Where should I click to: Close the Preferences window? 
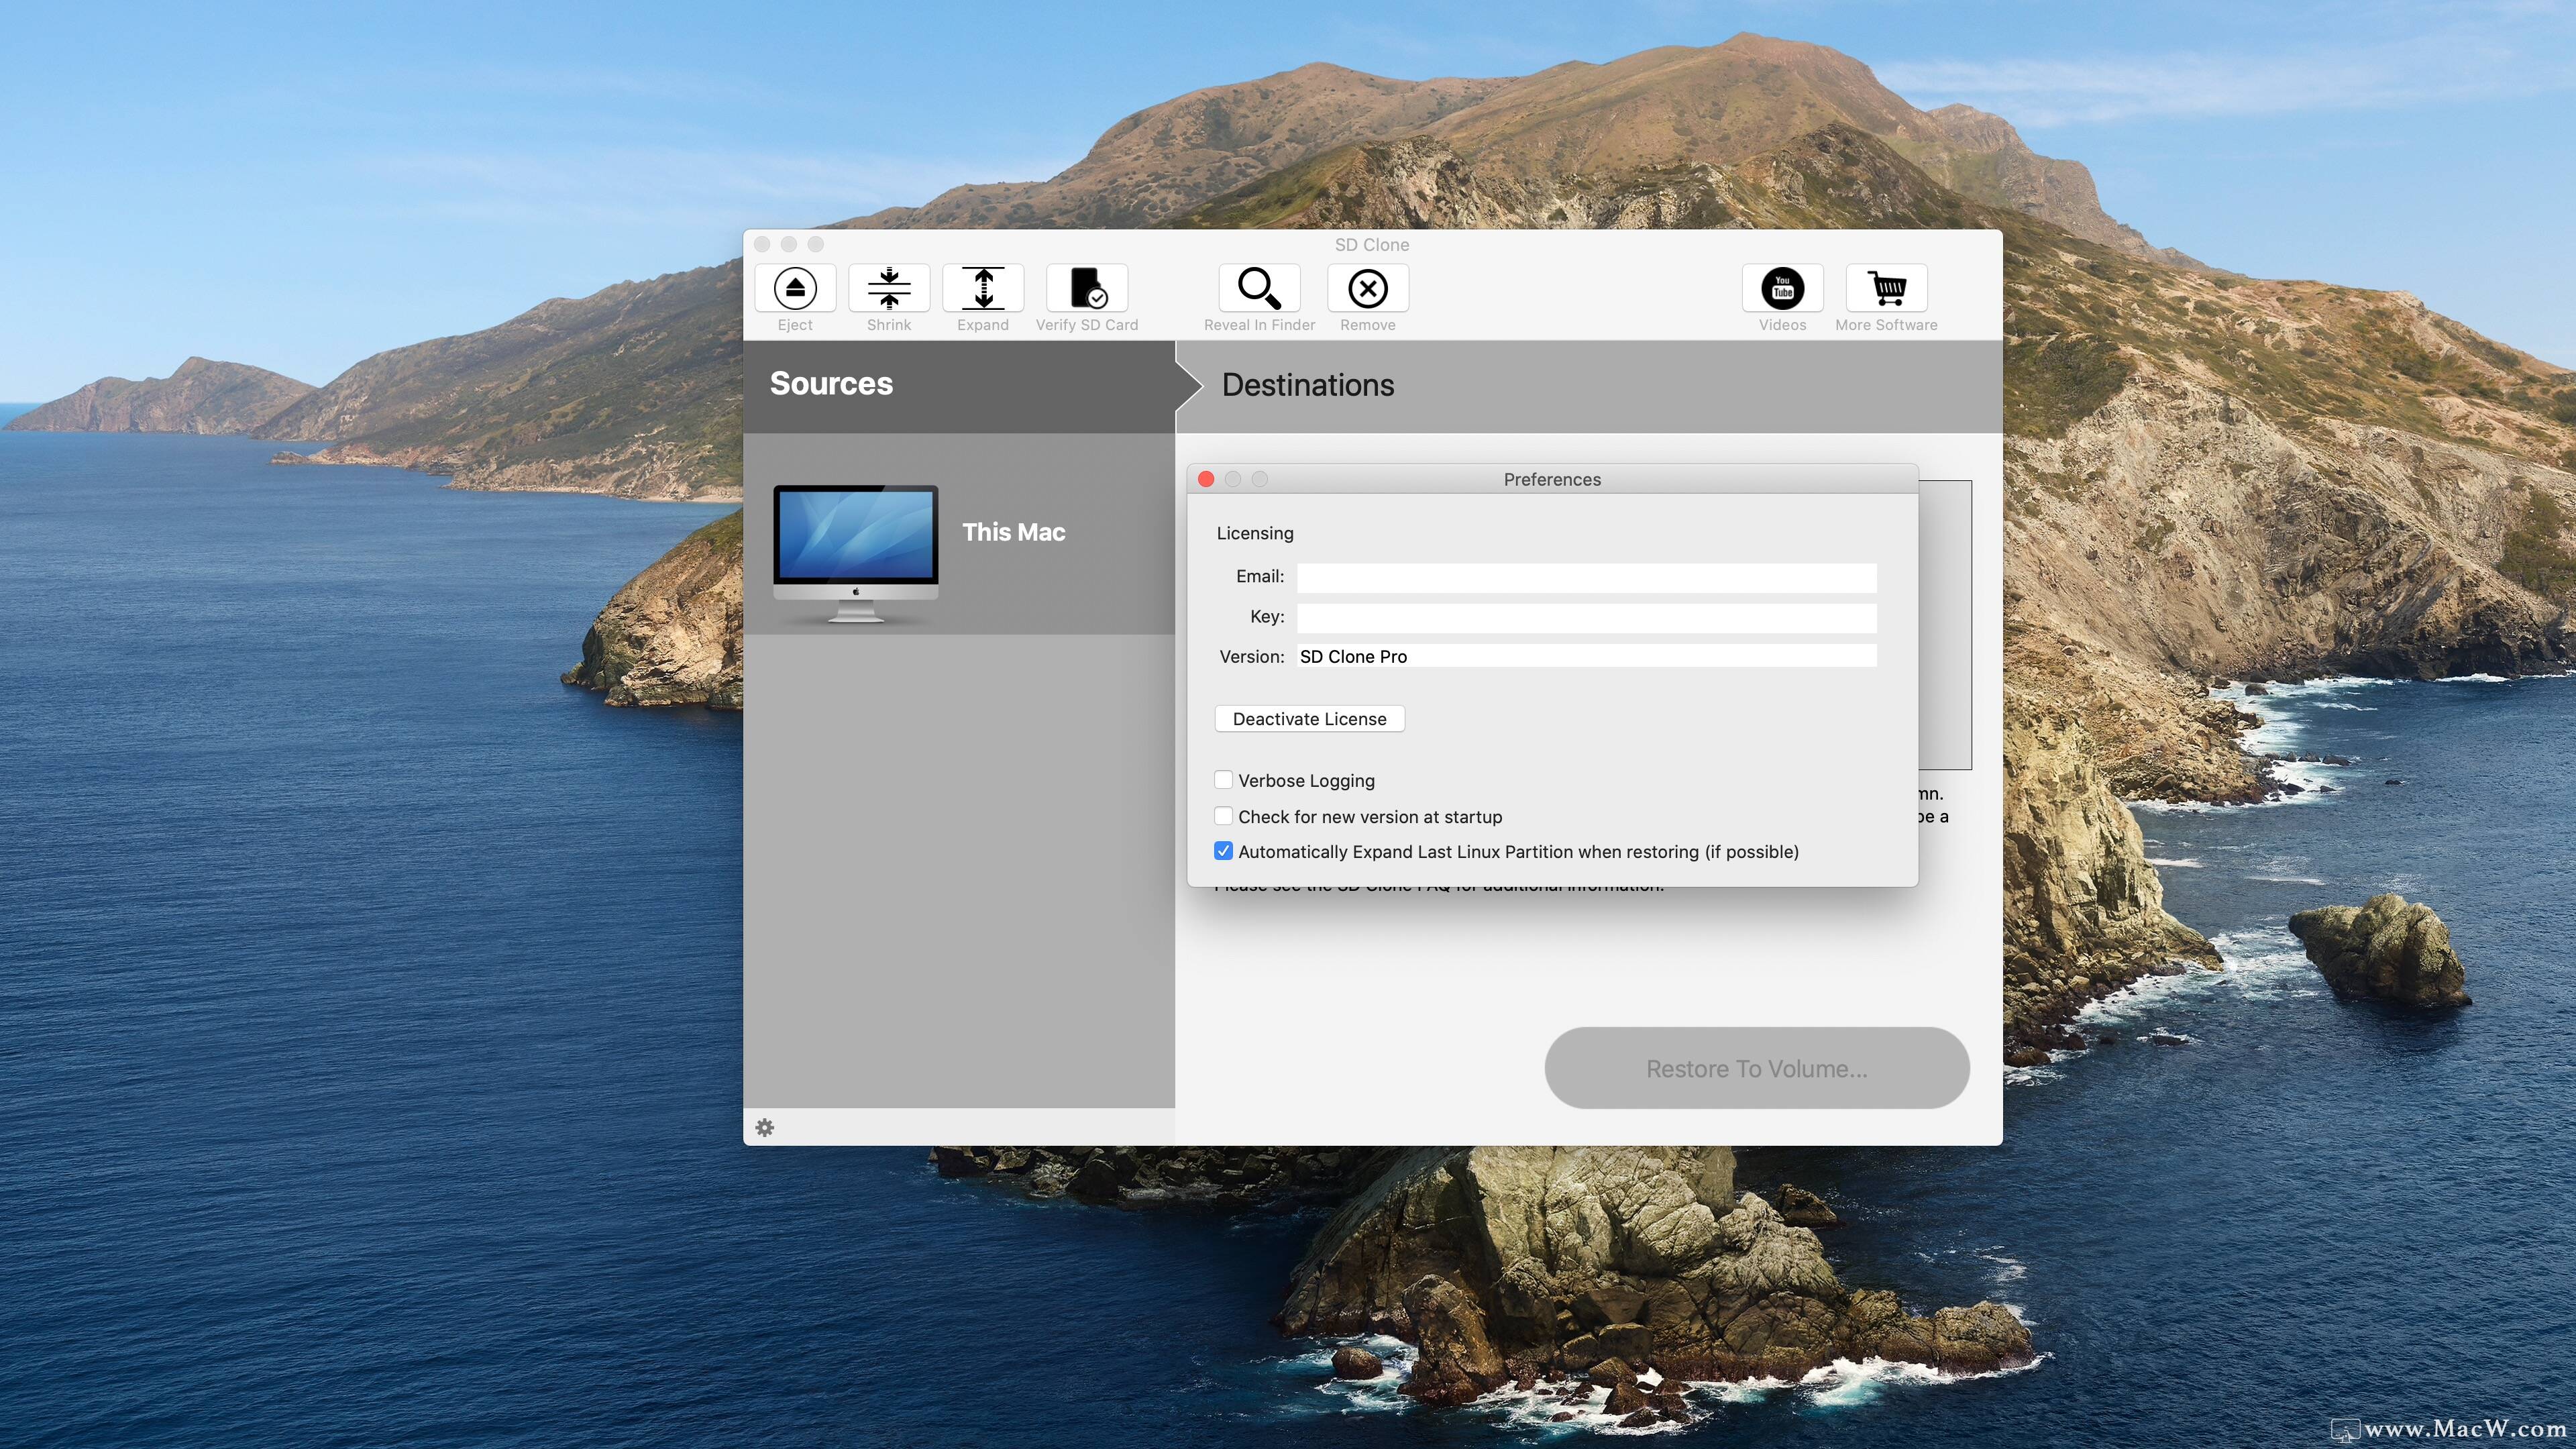pos(1206,479)
